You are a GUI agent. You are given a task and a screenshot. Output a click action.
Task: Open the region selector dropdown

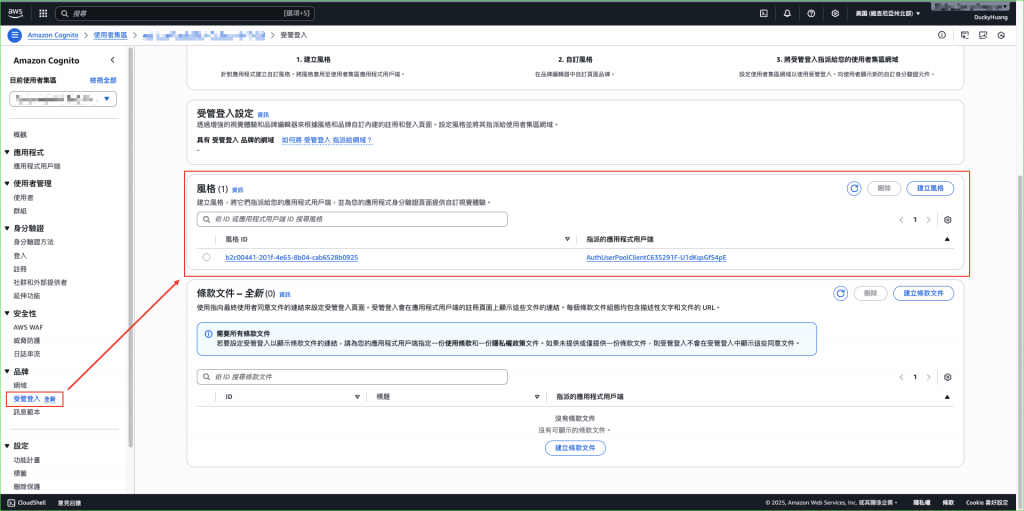(888, 13)
